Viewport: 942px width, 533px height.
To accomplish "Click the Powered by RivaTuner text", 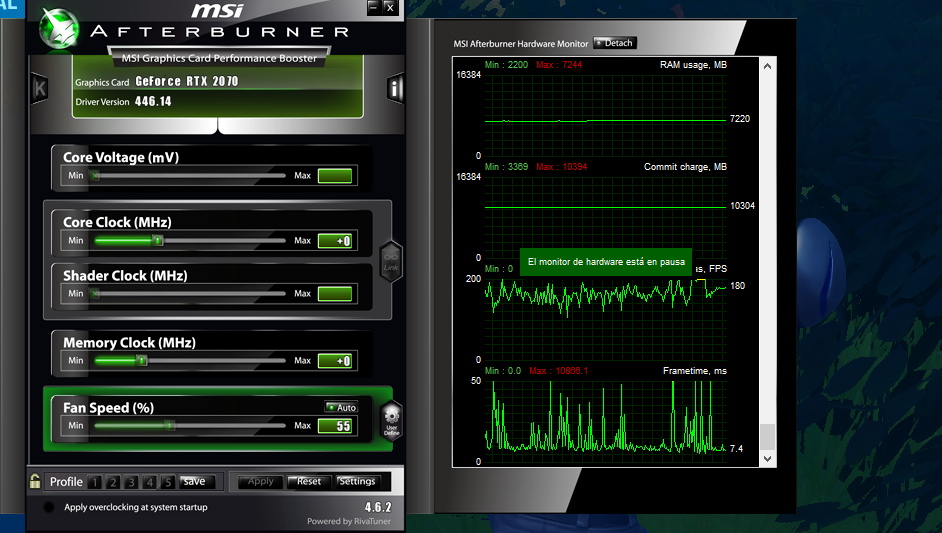I will click(349, 522).
